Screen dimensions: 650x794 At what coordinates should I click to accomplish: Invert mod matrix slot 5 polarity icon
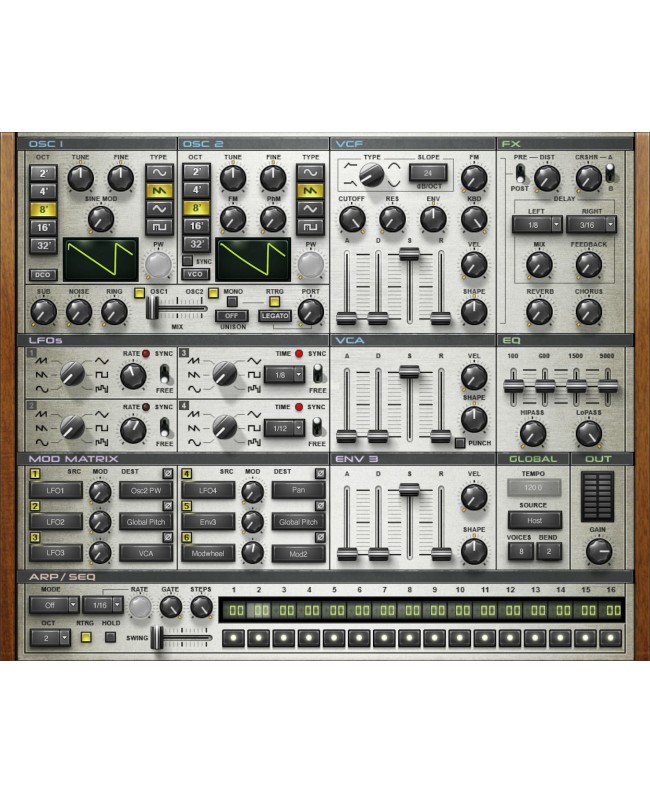[320, 505]
